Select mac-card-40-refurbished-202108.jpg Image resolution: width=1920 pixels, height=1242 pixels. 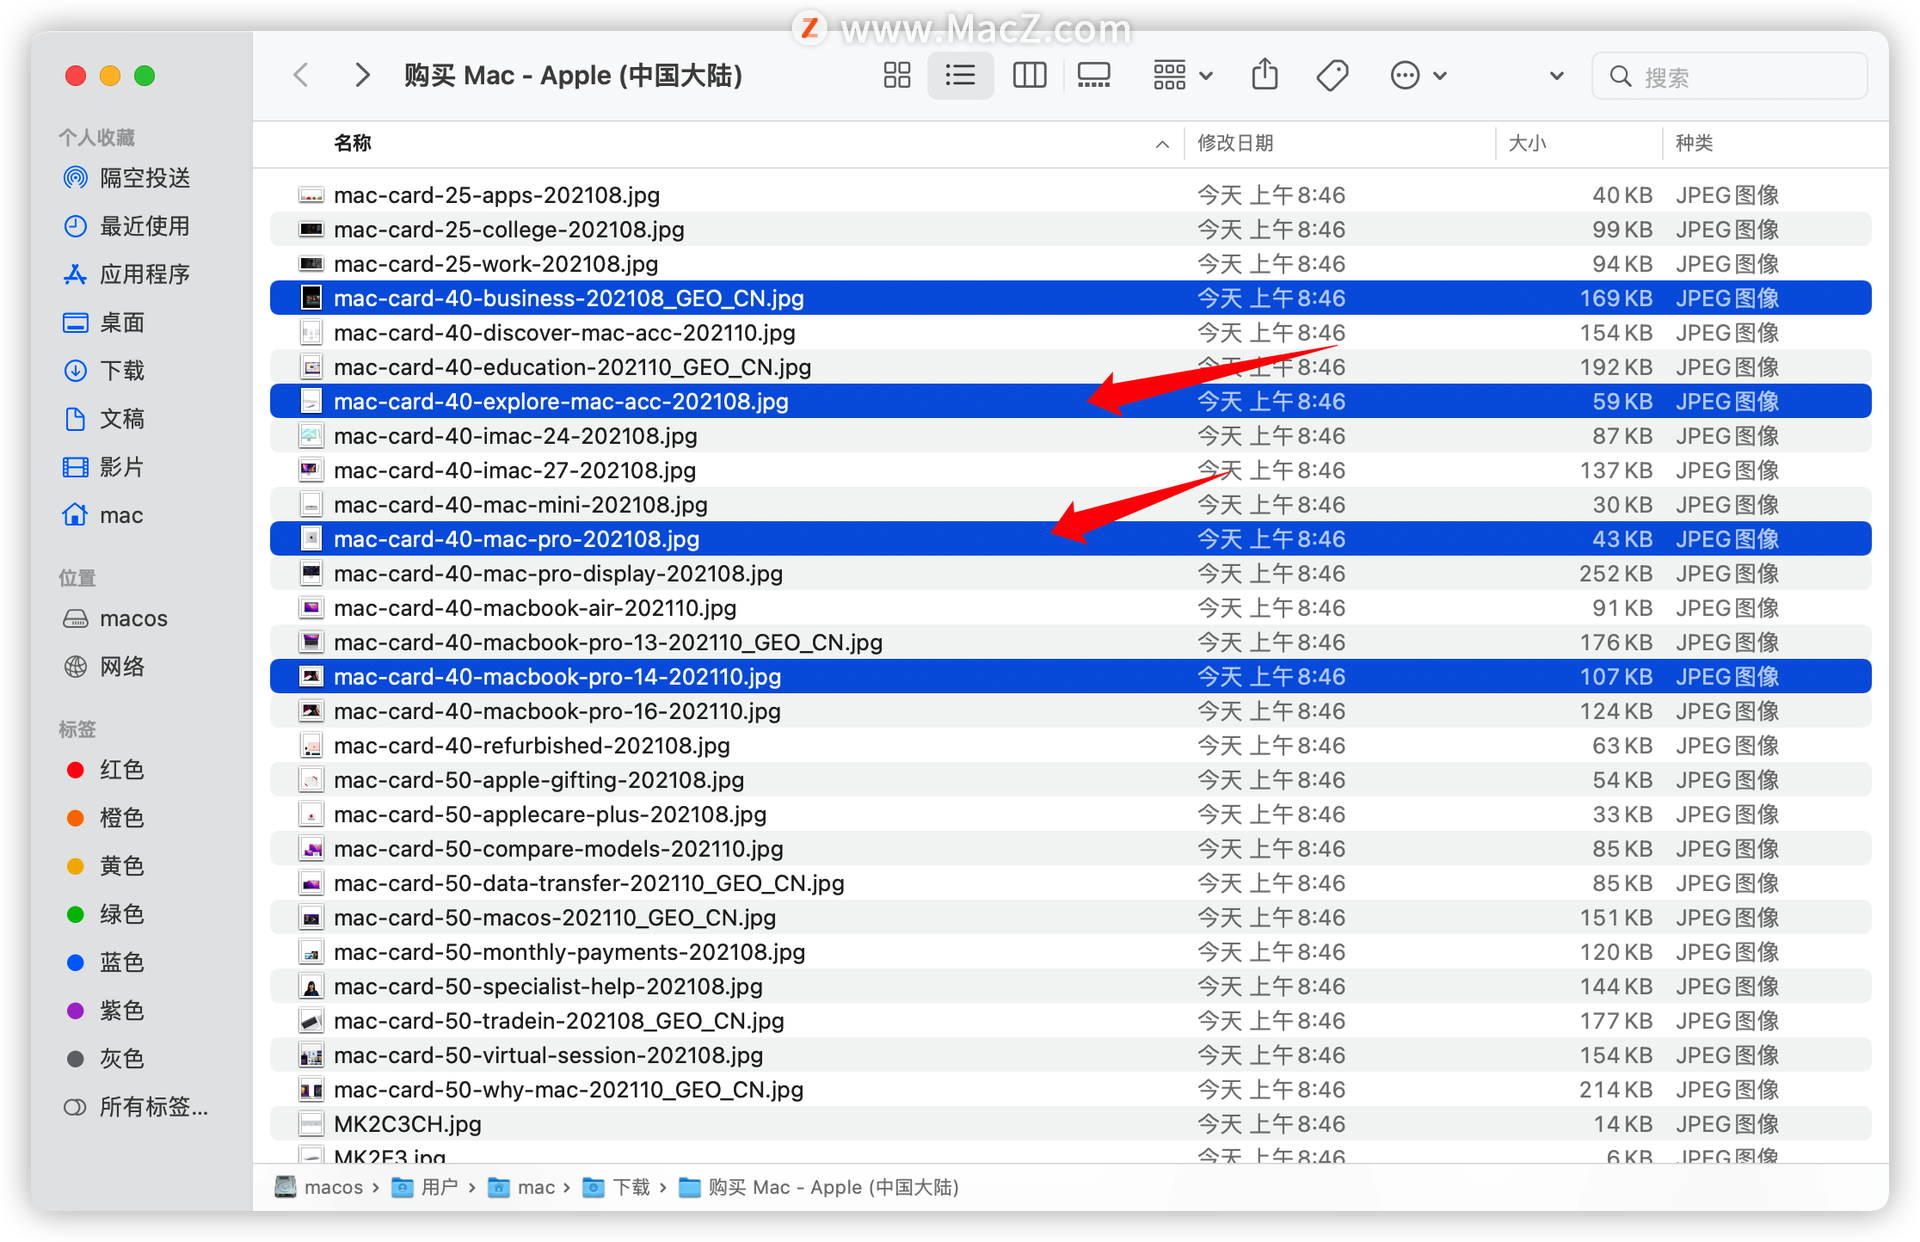(1070, 745)
